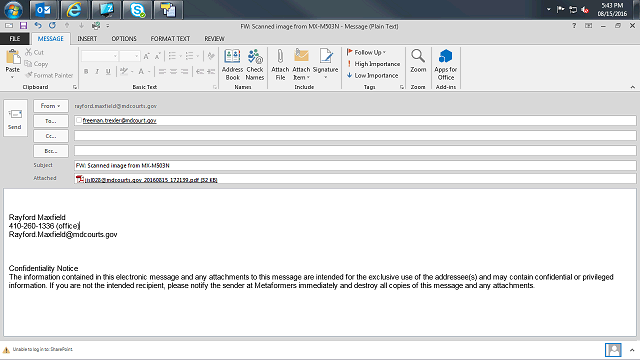The image size is (640, 360).
Task: Tick the checkbox beside the freeman recipient address
Action: 79,120
